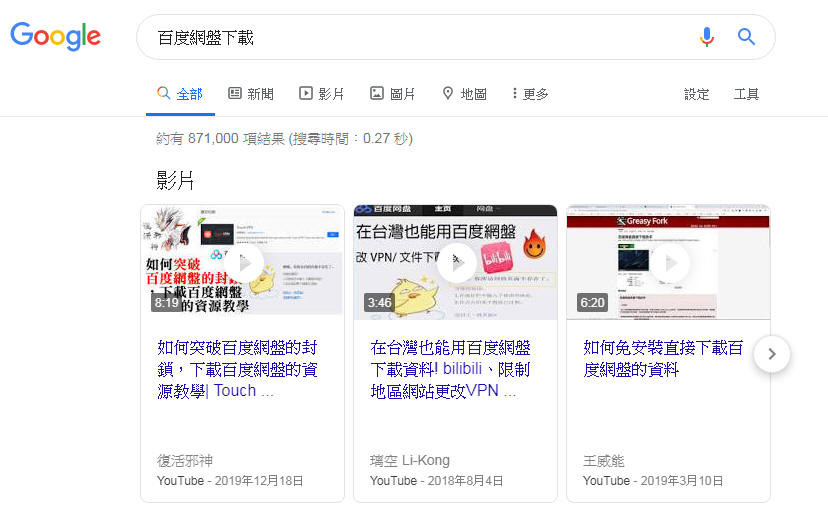Click channel name 王威能
The width and height of the screenshot is (828, 530).
(x=604, y=461)
